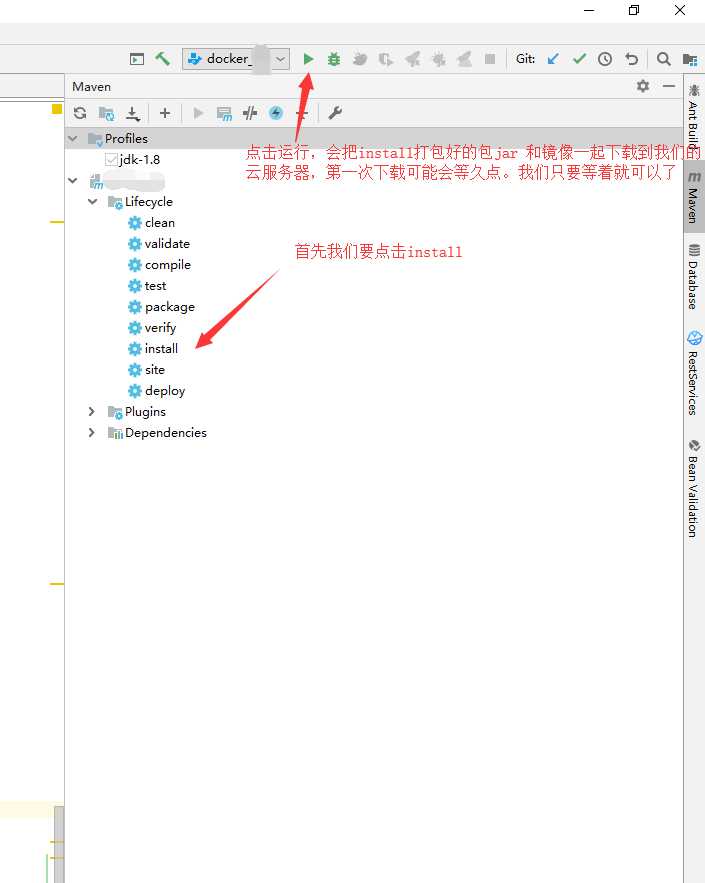Open Search Everywhere magnifier icon
This screenshot has width=705, height=883.
click(x=664, y=59)
